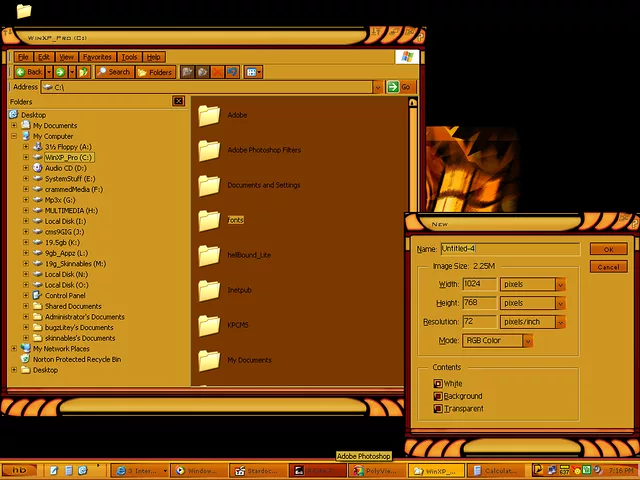Click OK in New dialog
Image resolution: width=640 pixels, height=480 pixels.
[x=608, y=249]
